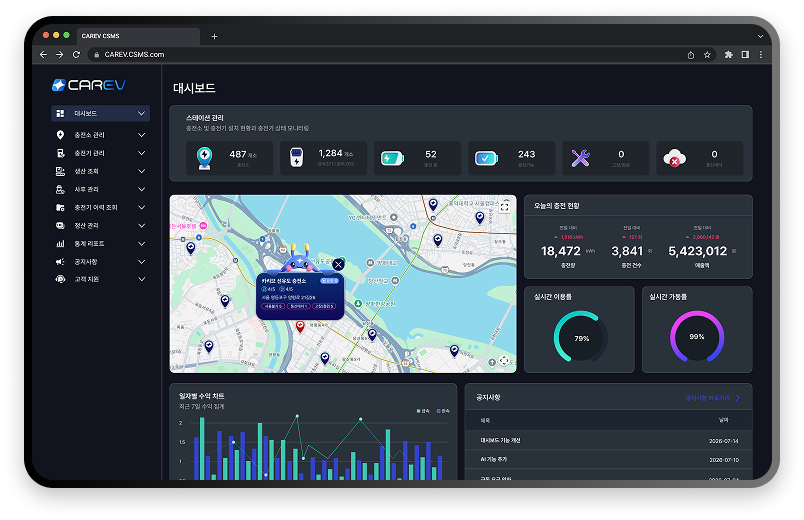
Task: Click the browser share icon
Action: point(691,55)
